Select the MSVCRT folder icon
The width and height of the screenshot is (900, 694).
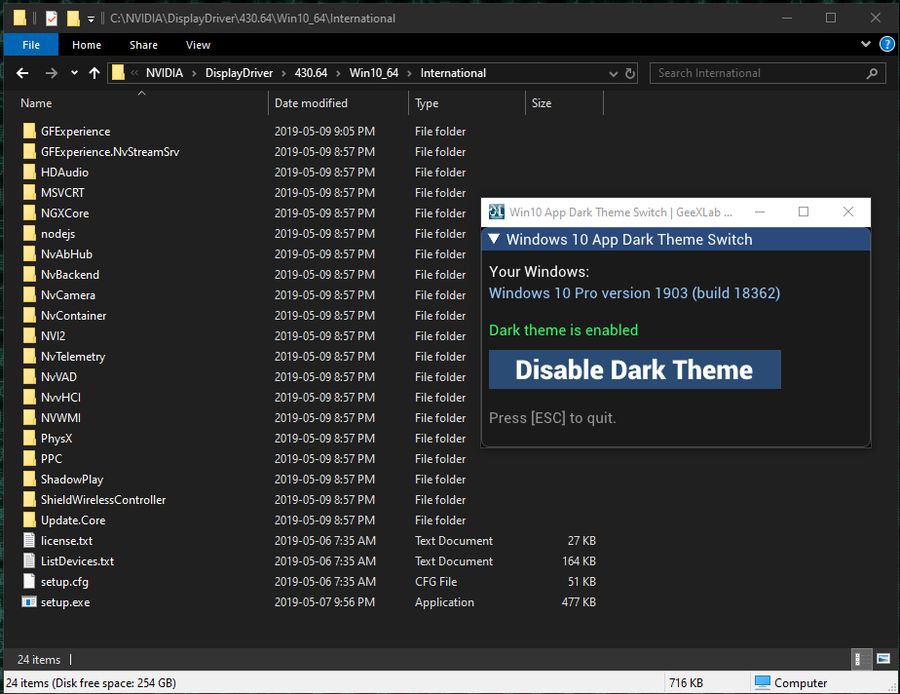pos(29,193)
